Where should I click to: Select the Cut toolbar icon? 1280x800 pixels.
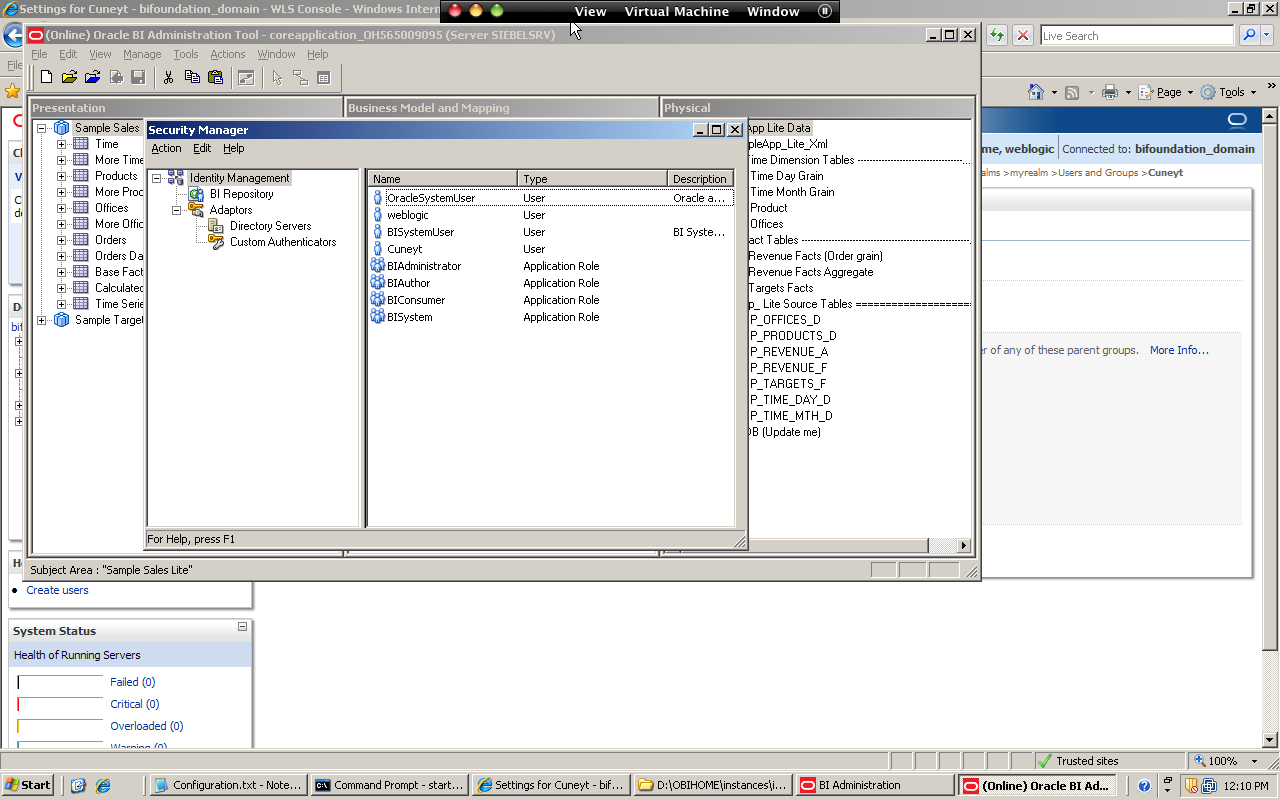click(168, 77)
